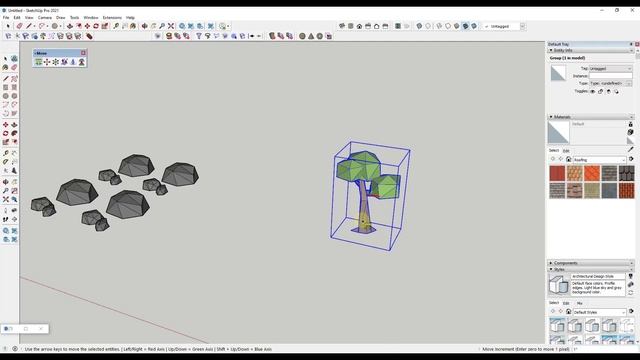Select Move tool in left tool palette
This screenshot has height=360, width=640.
pos(6,125)
